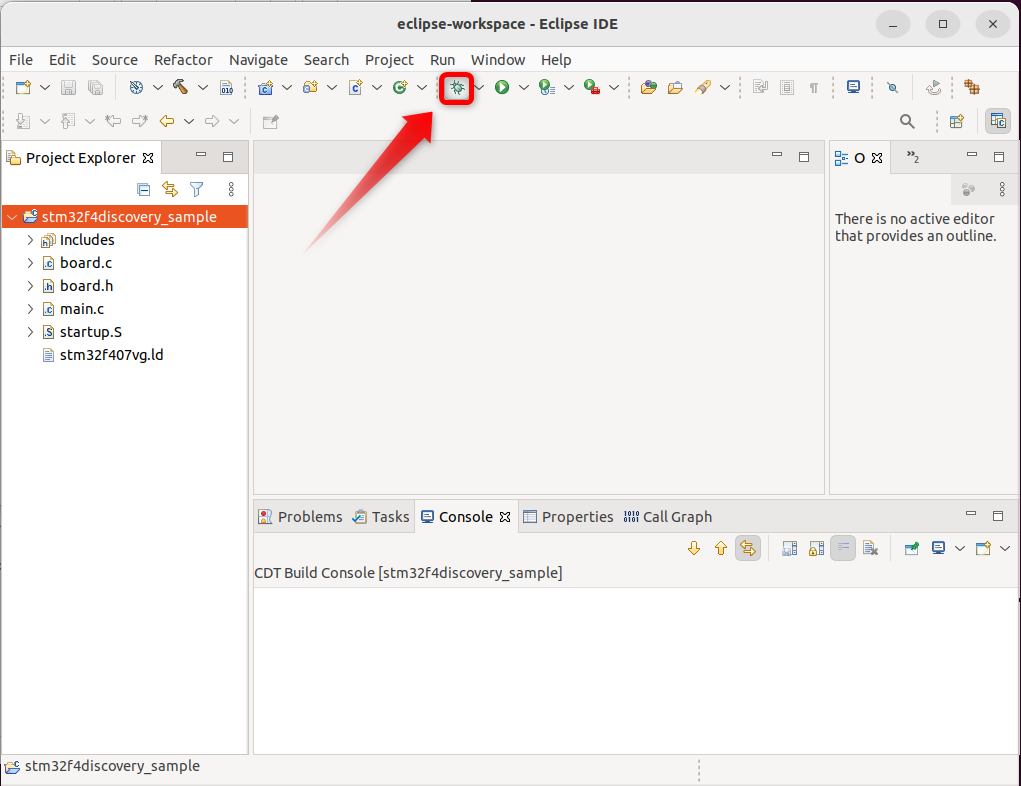This screenshot has width=1021, height=786.
Task: Select main.c in Project Explorer
Action: pyautogui.click(x=82, y=309)
